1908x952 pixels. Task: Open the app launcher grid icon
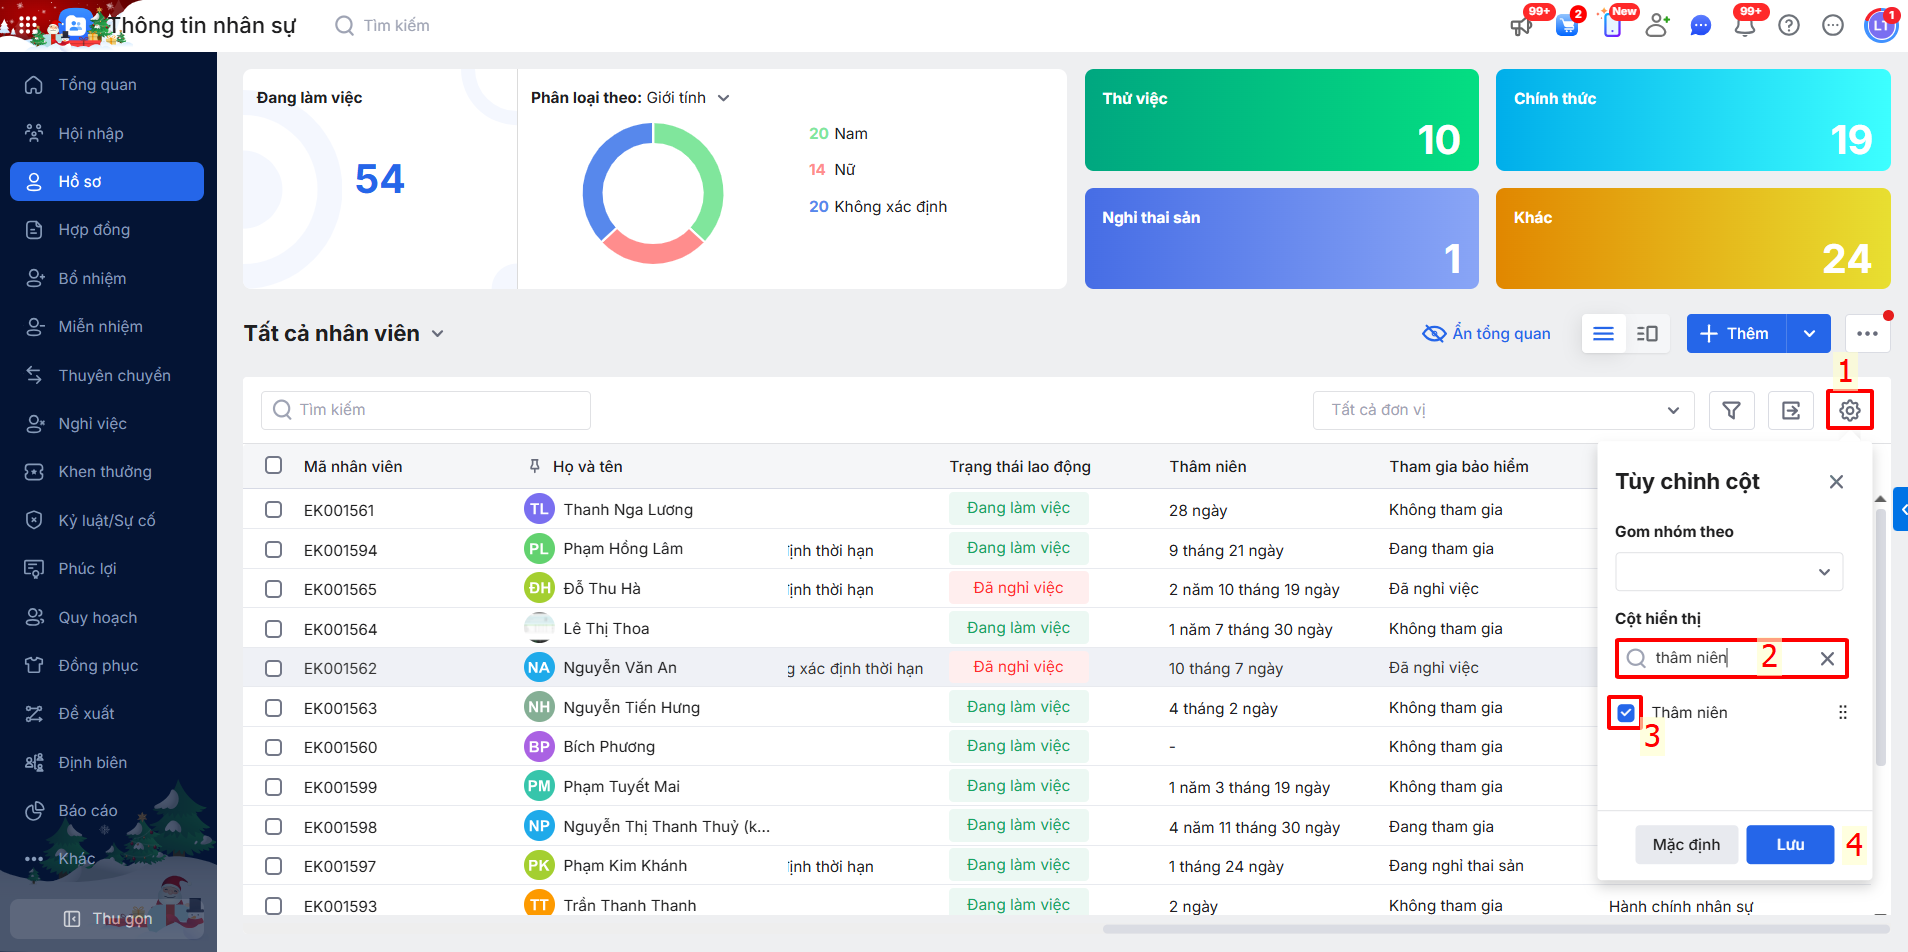coord(27,26)
